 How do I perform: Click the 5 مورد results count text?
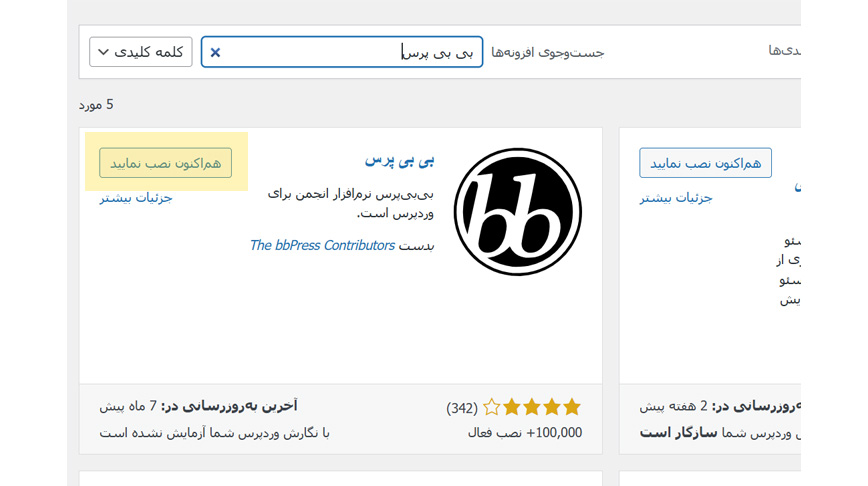[x=96, y=105]
